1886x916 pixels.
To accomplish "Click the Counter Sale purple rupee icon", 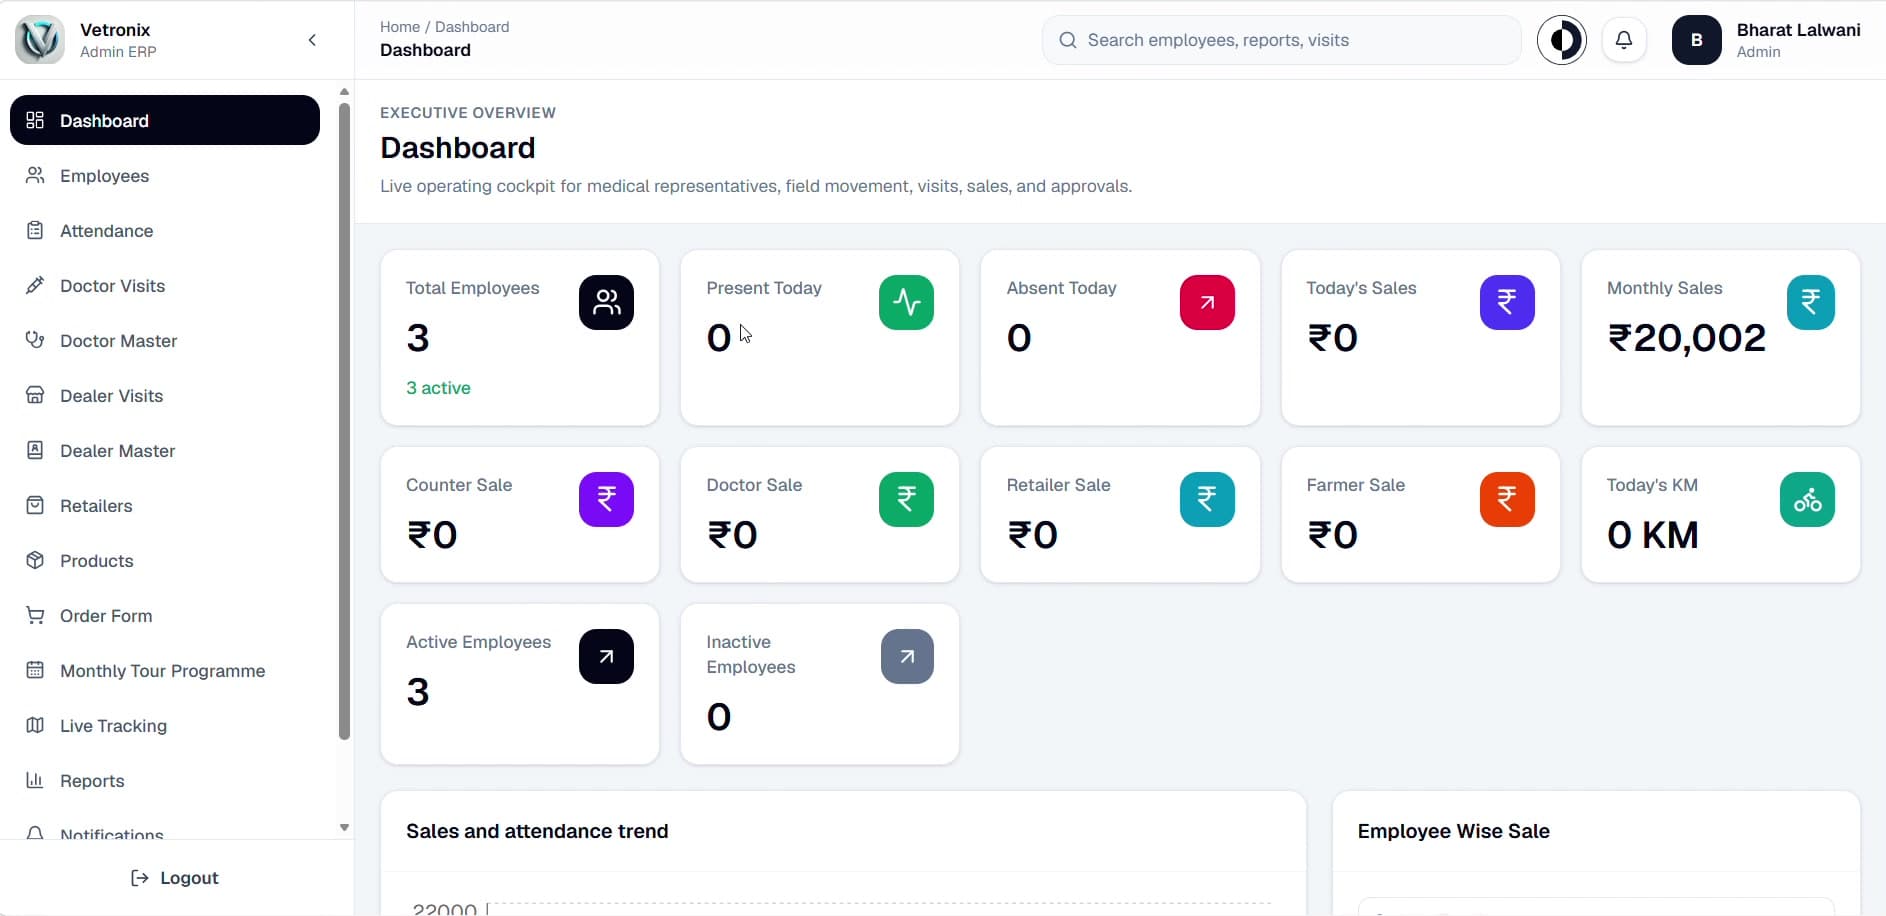I will 606,499.
